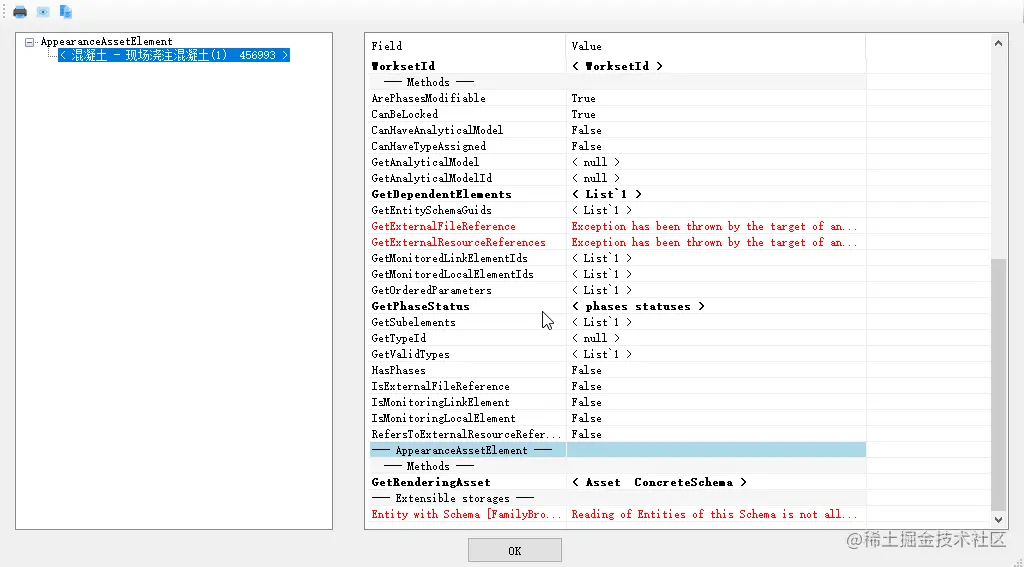Collapse the AppearanceAssetElement tree node
This screenshot has width=1024, height=567.
30,42
